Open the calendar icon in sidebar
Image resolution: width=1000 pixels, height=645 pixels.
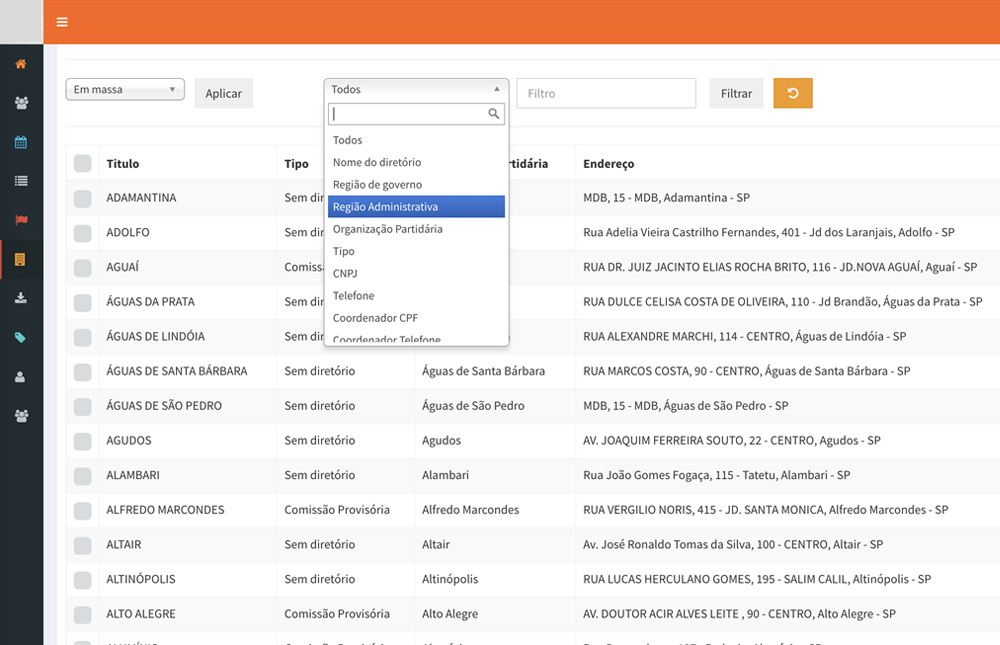[21, 142]
